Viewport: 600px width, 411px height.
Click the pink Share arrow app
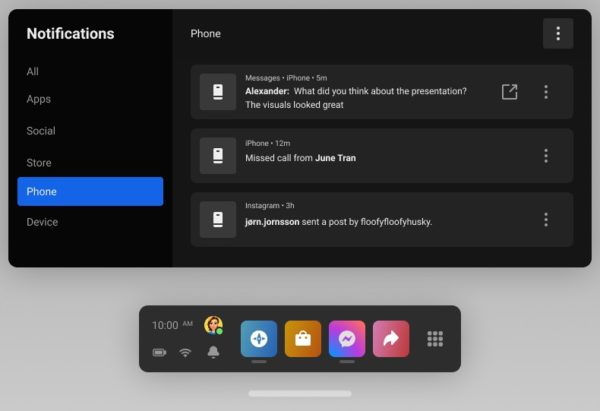coord(391,339)
